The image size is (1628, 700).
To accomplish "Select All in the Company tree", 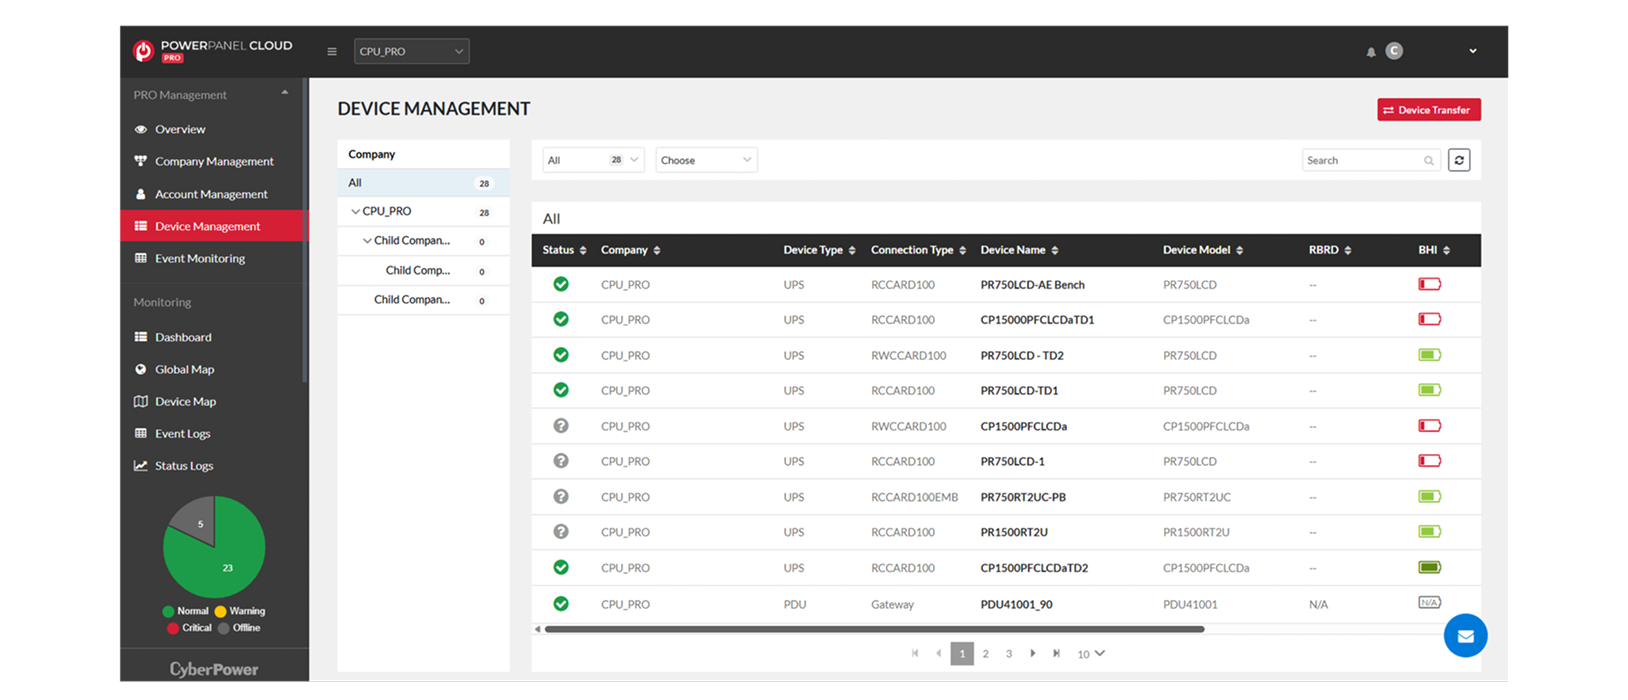I will point(423,183).
